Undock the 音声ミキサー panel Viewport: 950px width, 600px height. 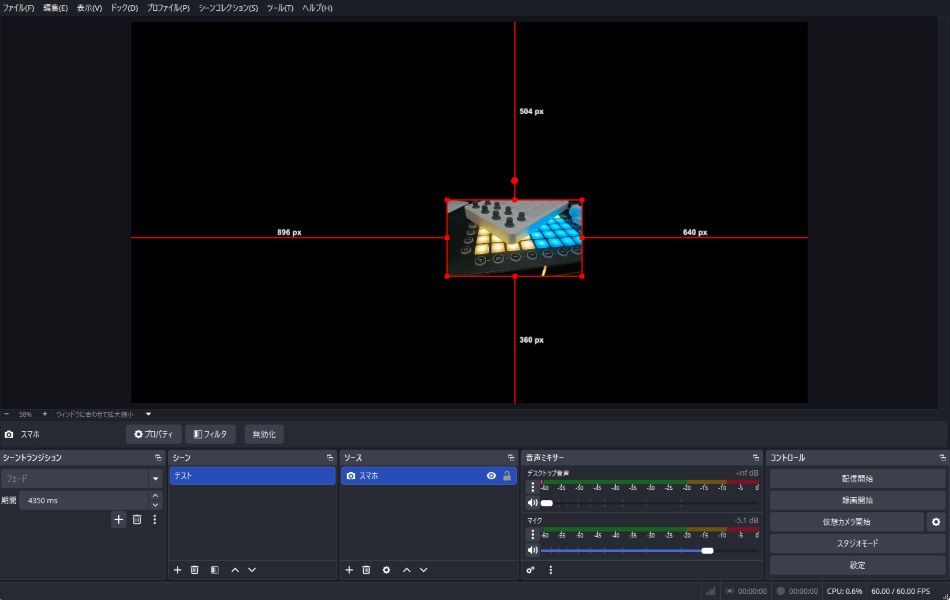pos(756,458)
